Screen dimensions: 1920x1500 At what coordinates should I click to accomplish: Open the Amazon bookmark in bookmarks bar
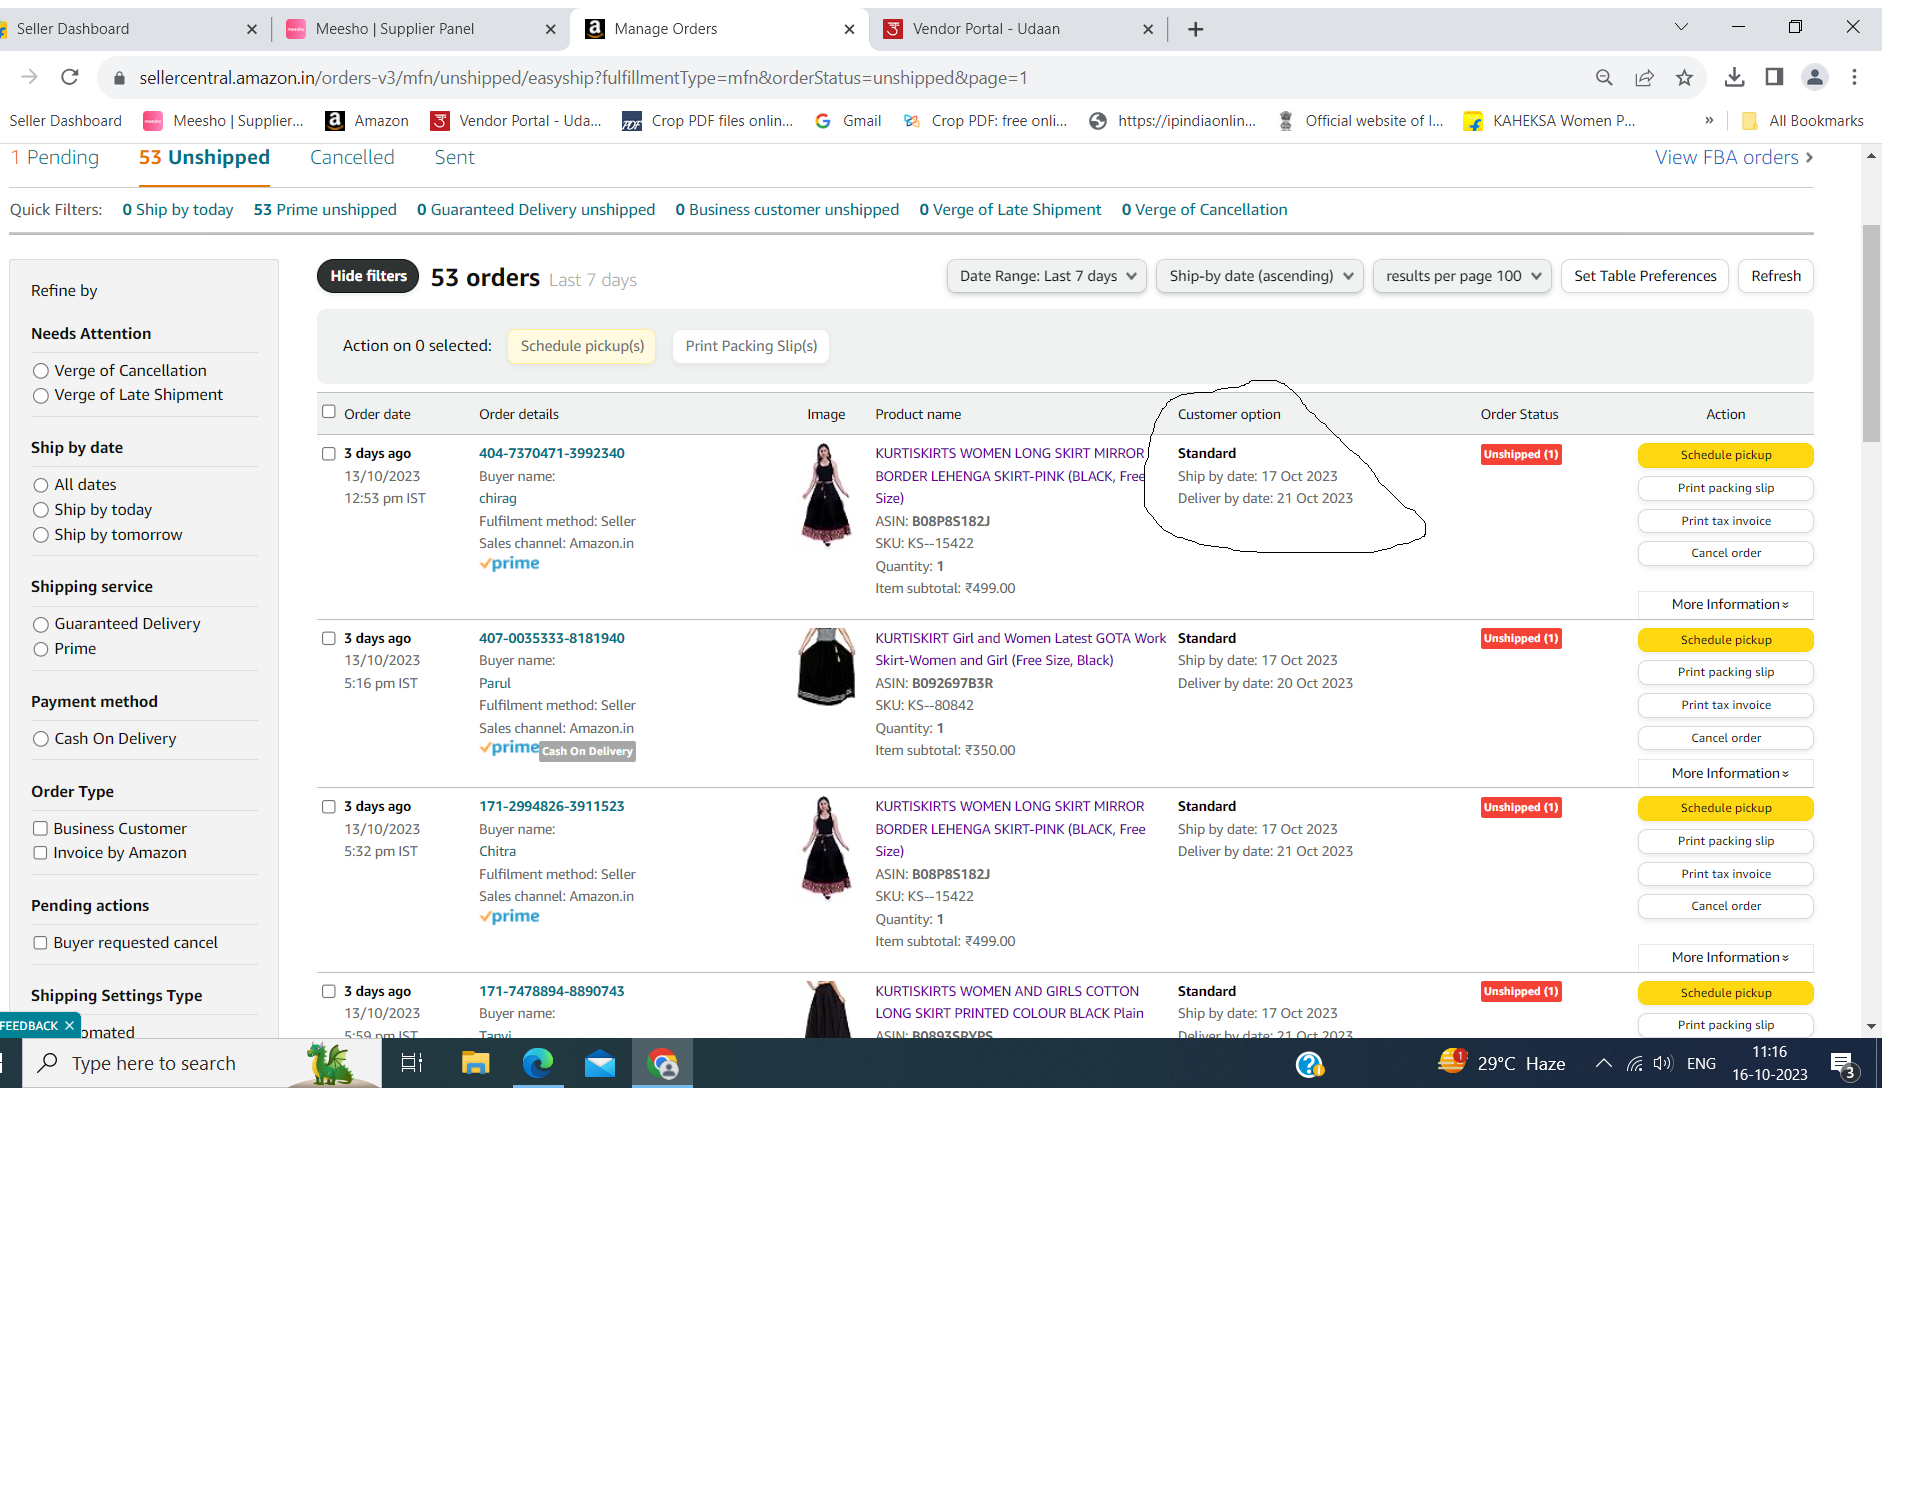point(367,121)
